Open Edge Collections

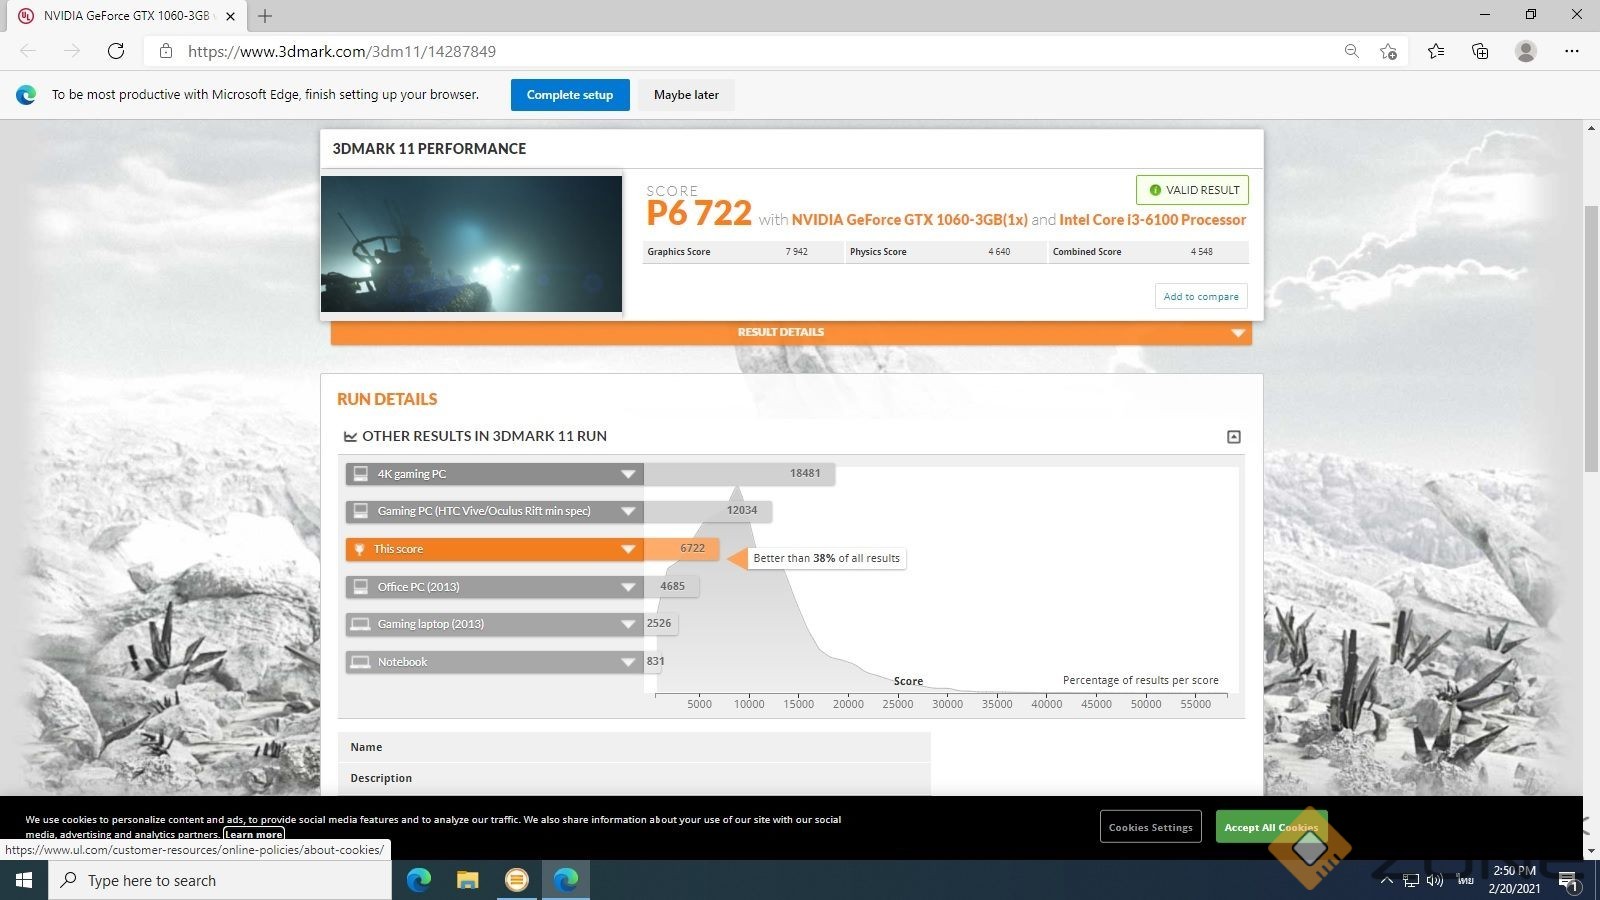[1480, 51]
